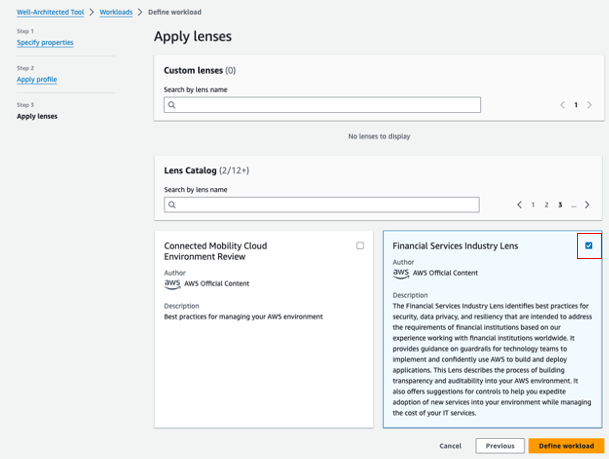Uncheck the Financial Services Industry Lens checkbox
Image resolution: width=609 pixels, height=459 pixels.
[589, 245]
